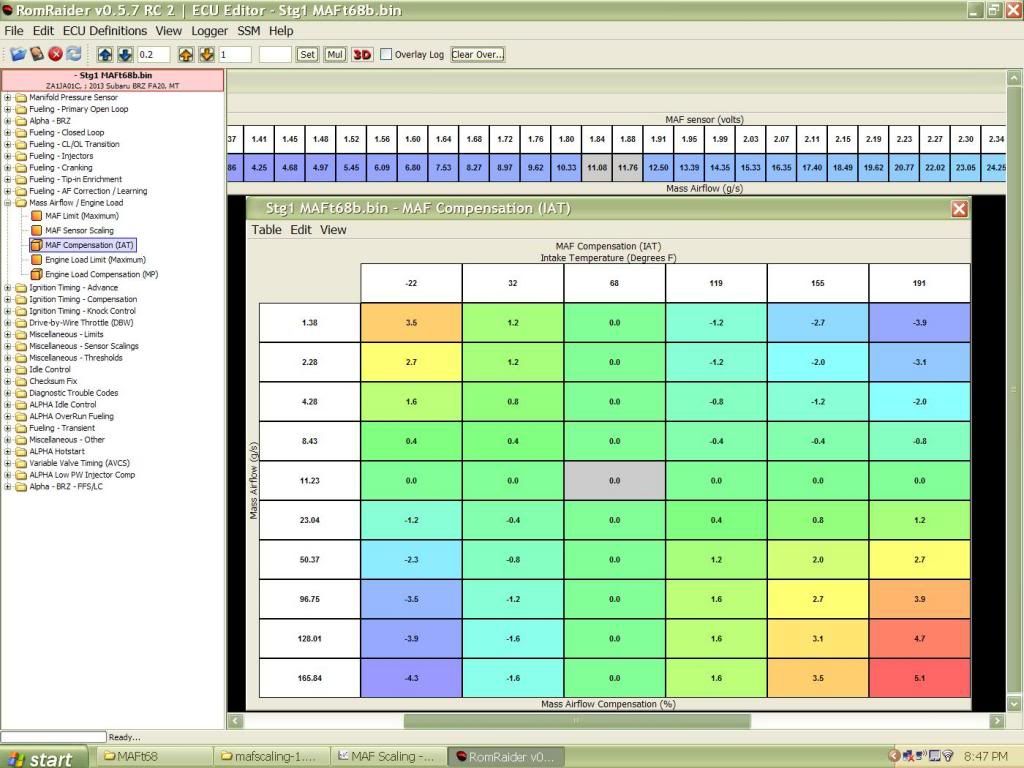This screenshot has width=1024, height=768.
Task: Click the Refresh ROM icon
Action: coord(74,54)
